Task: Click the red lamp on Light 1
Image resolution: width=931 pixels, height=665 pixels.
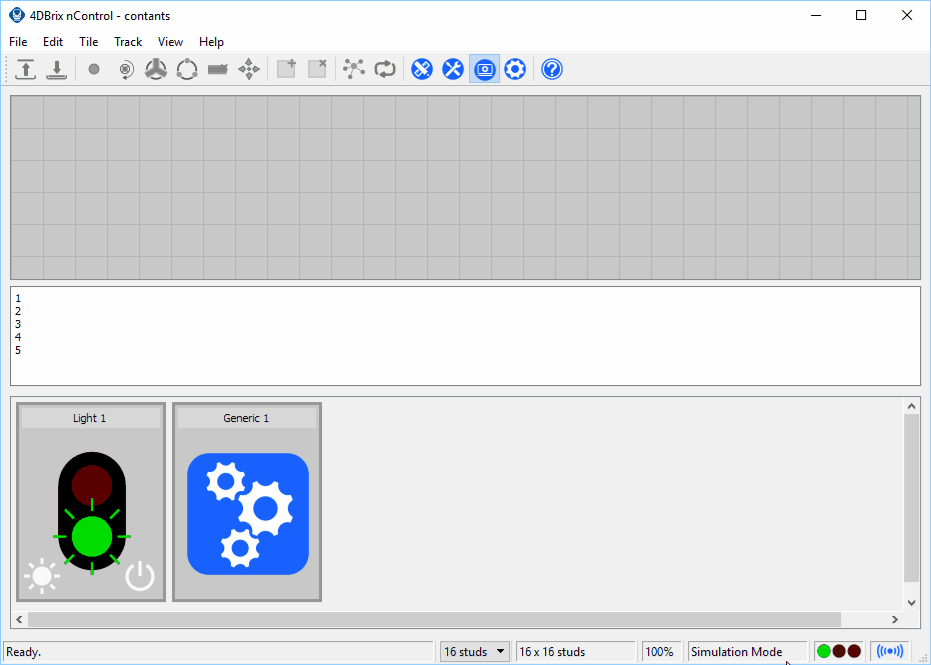Action: [x=92, y=485]
